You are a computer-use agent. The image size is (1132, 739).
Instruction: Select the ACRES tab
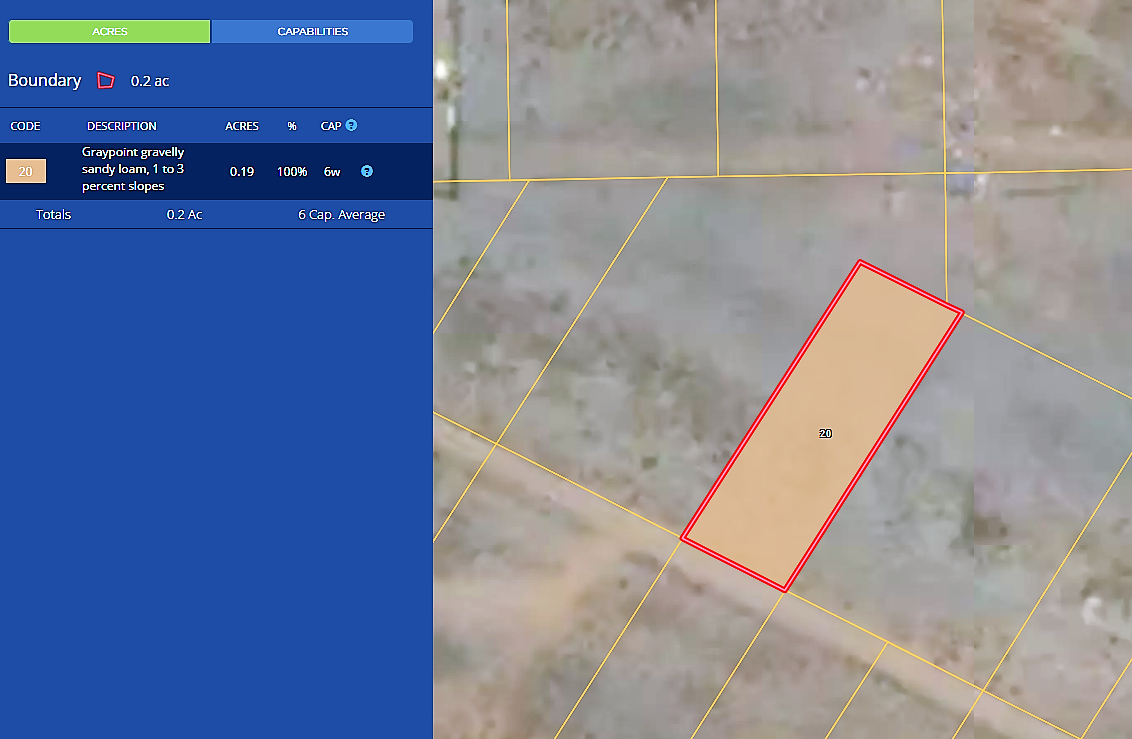tap(110, 32)
